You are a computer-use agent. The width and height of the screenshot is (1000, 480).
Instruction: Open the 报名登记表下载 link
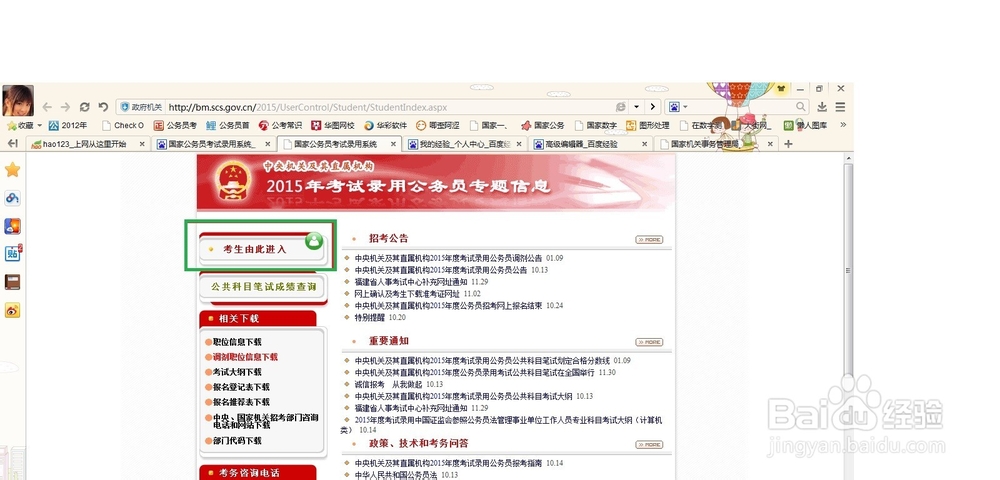pyautogui.click(x=241, y=388)
